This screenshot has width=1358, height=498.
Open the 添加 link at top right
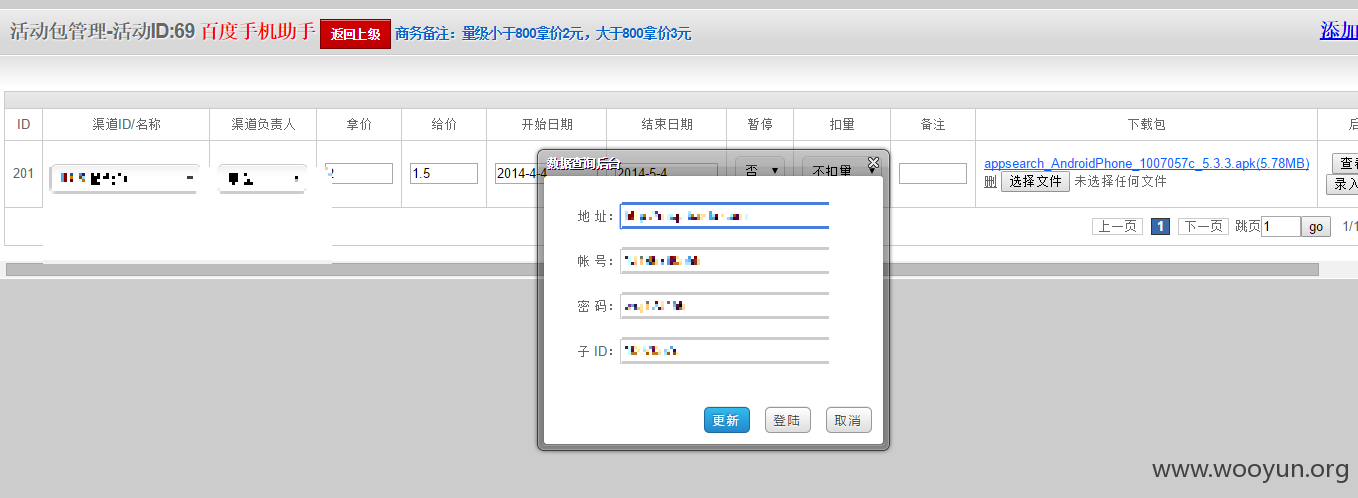1339,30
